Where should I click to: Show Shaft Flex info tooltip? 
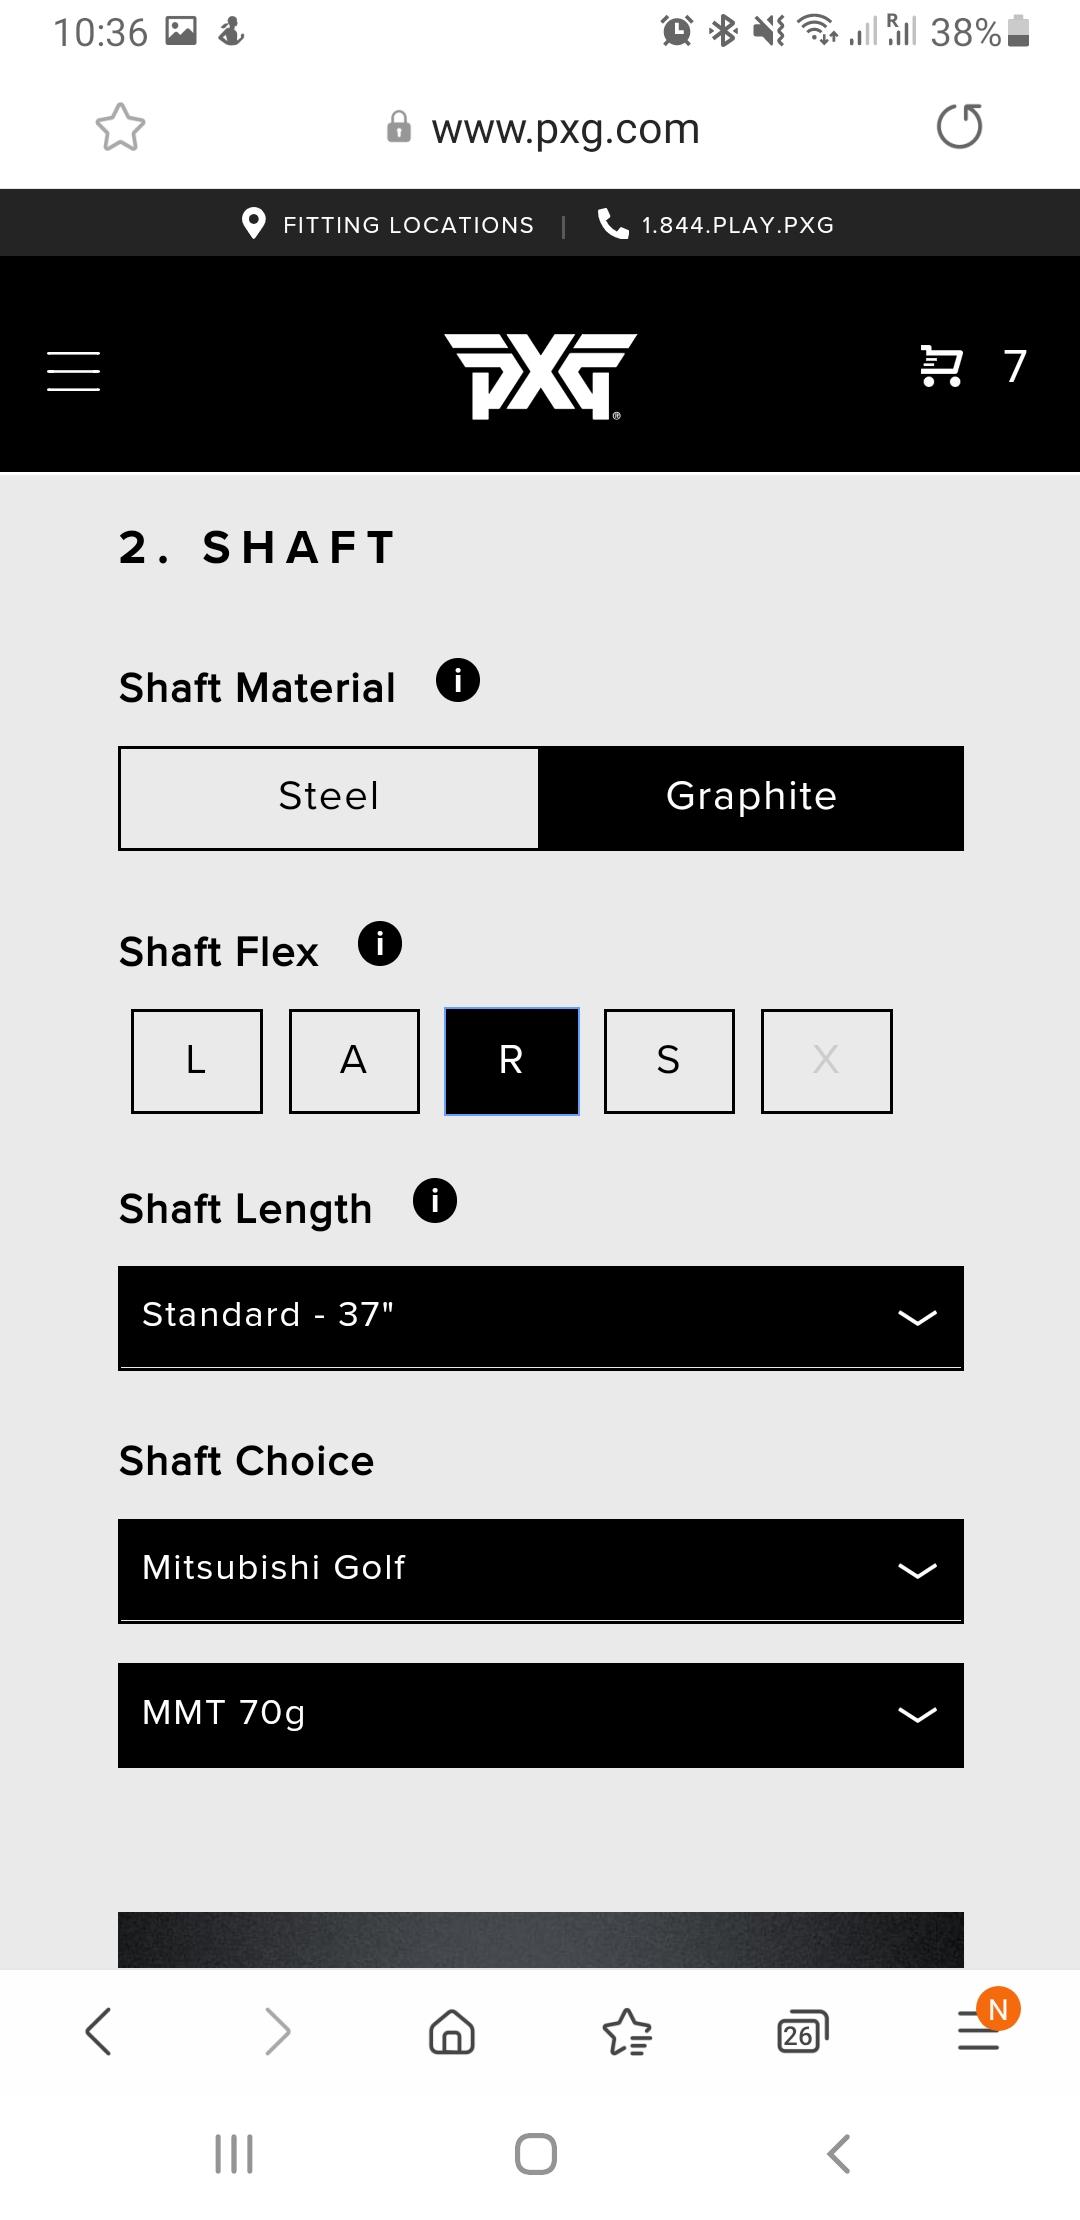pyautogui.click(x=380, y=944)
